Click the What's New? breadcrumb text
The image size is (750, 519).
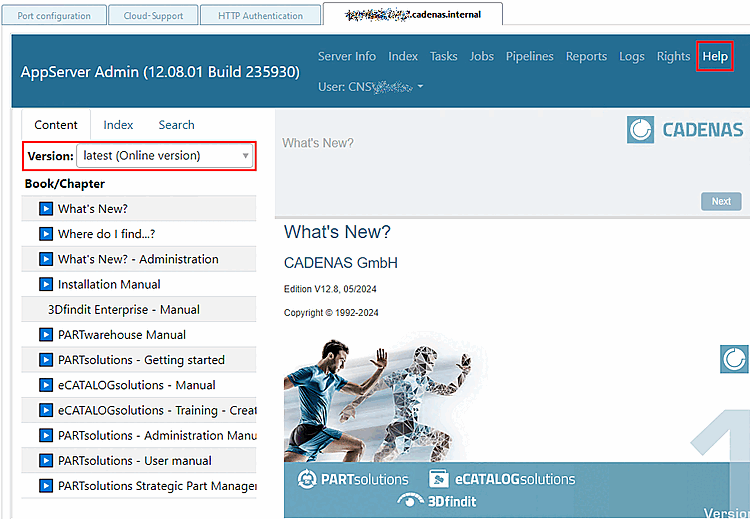pyautogui.click(x=318, y=143)
